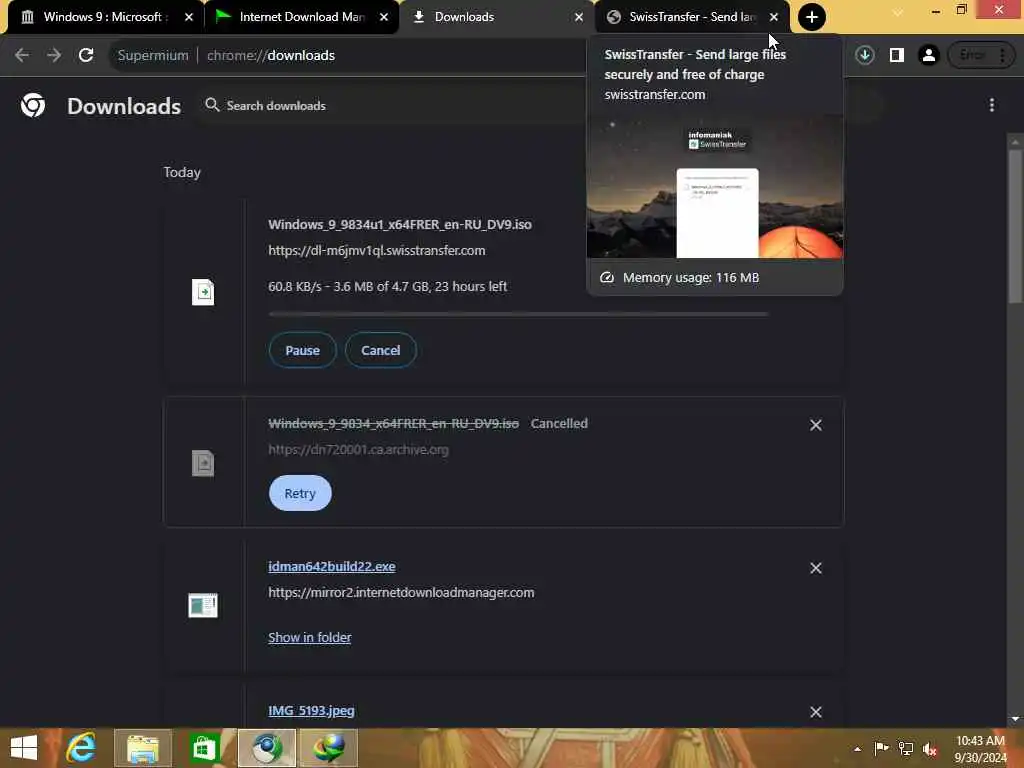Launch Internet Explorer from taskbar
Image resolution: width=1024 pixels, height=768 pixels.
tap(81, 748)
